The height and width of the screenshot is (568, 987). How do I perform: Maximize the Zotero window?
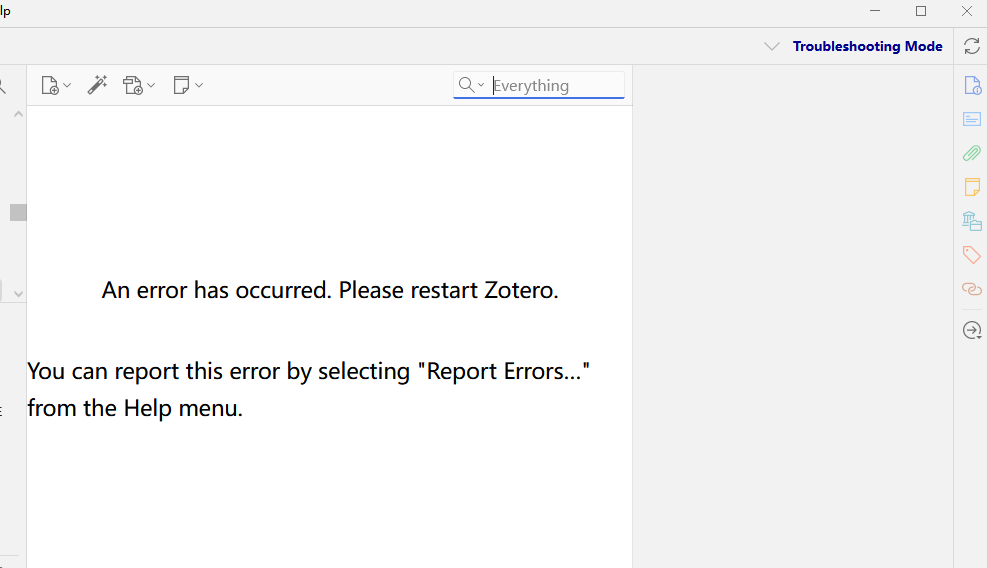tap(921, 11)
